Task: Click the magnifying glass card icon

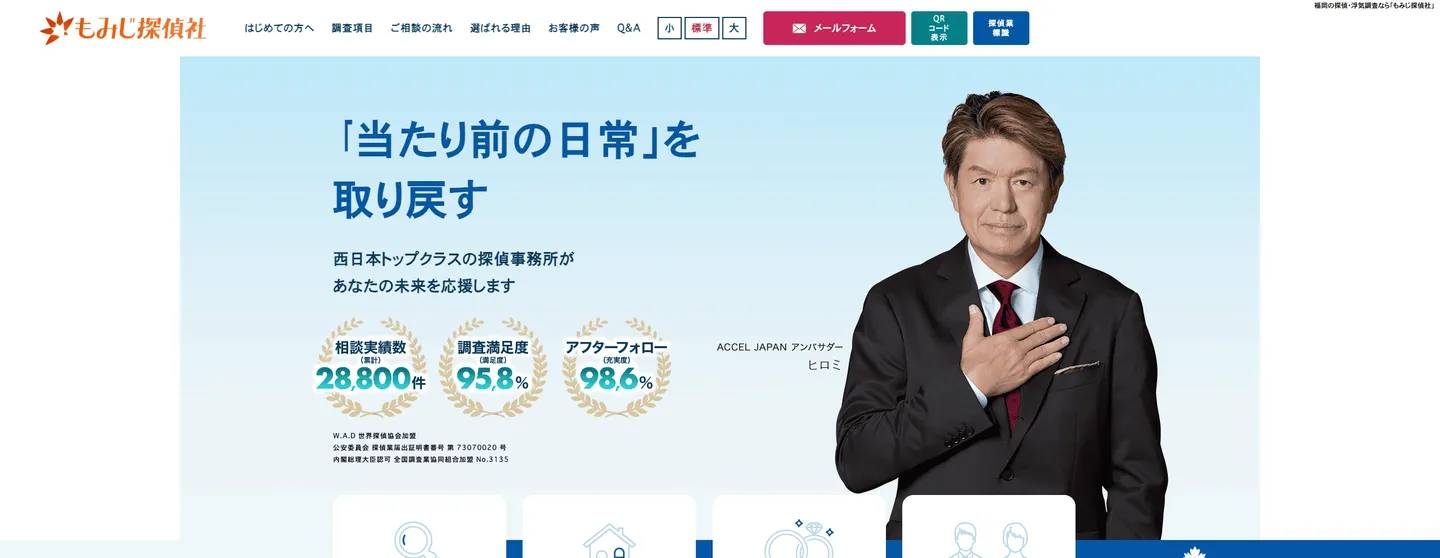Action: click(415, 540)
